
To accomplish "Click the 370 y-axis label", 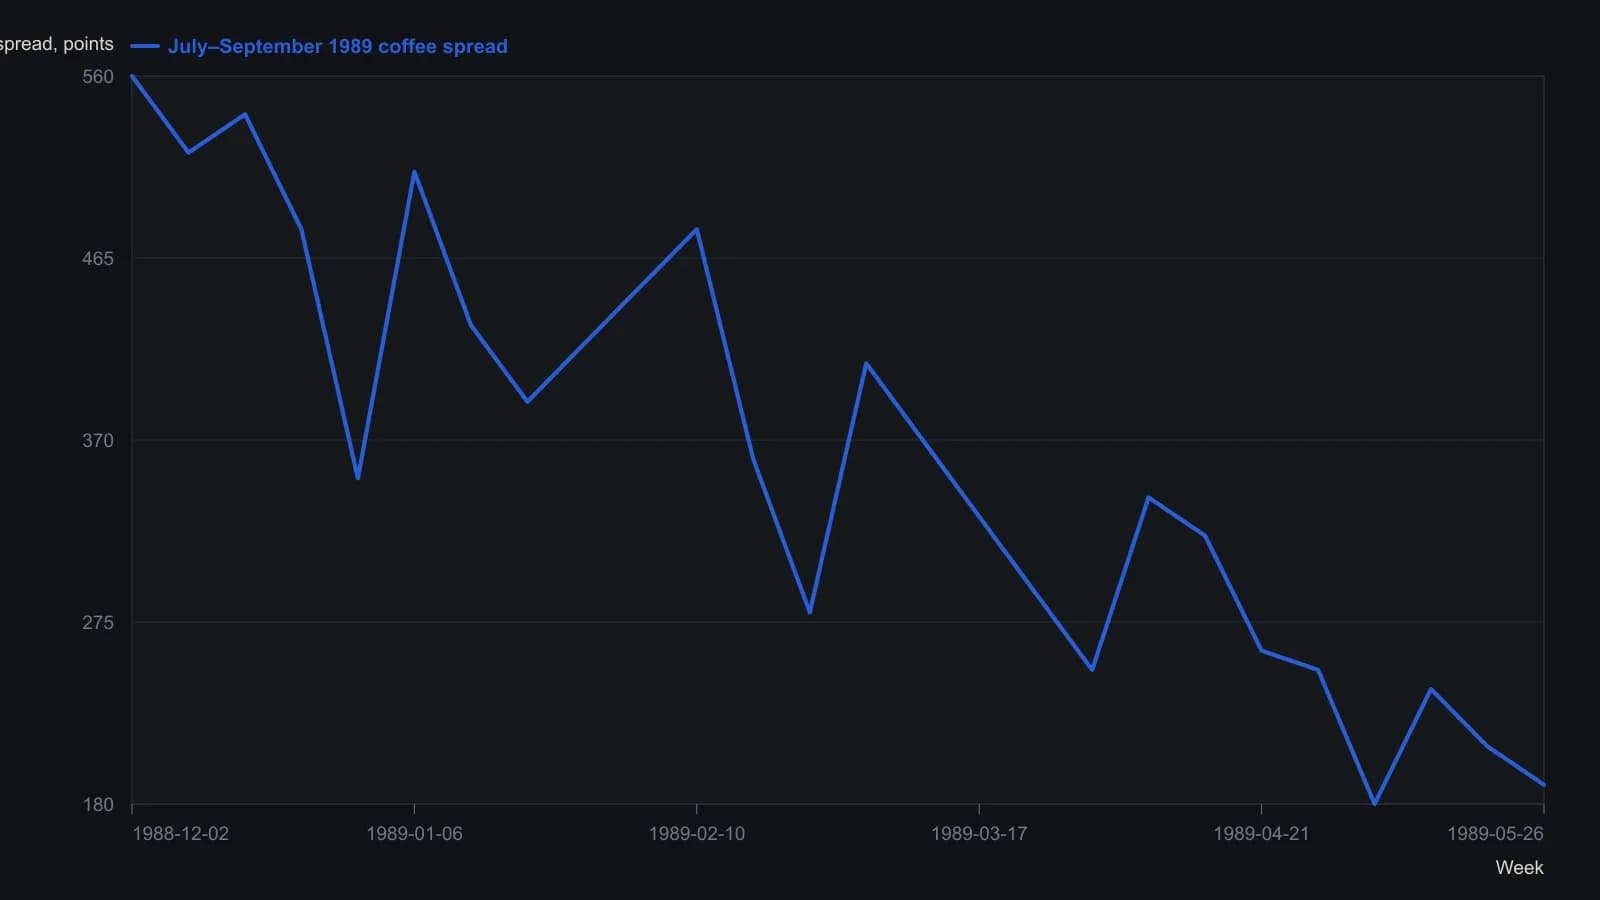I will 98,441.
